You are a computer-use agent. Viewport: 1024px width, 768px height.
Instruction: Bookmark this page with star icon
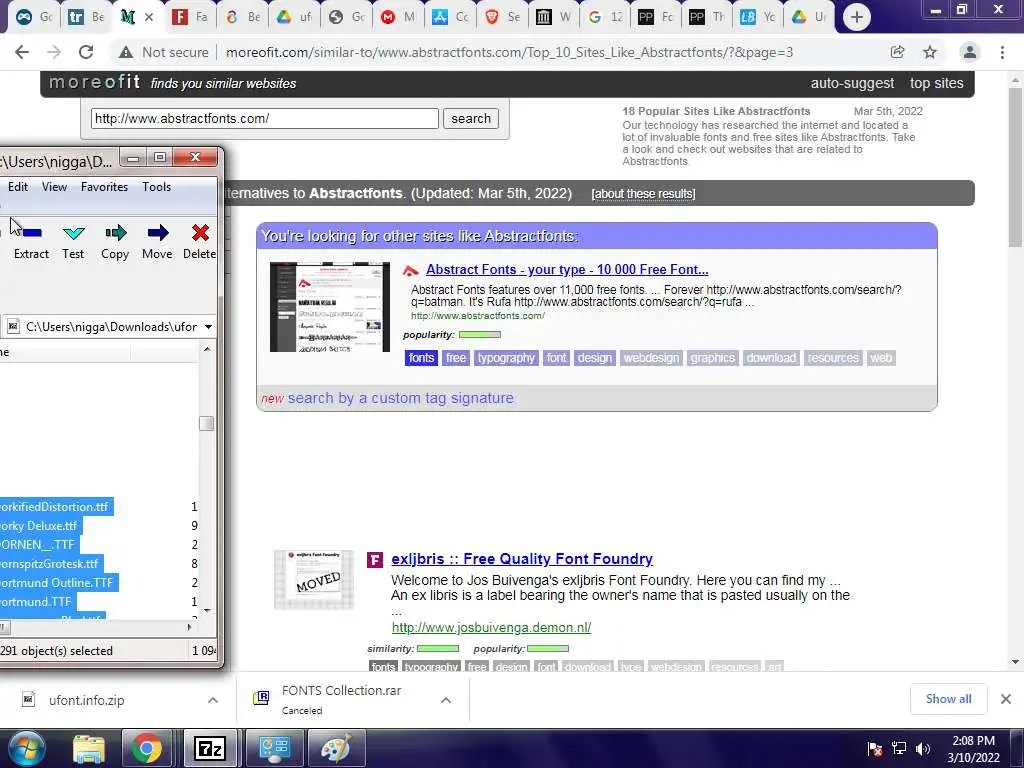930,52
